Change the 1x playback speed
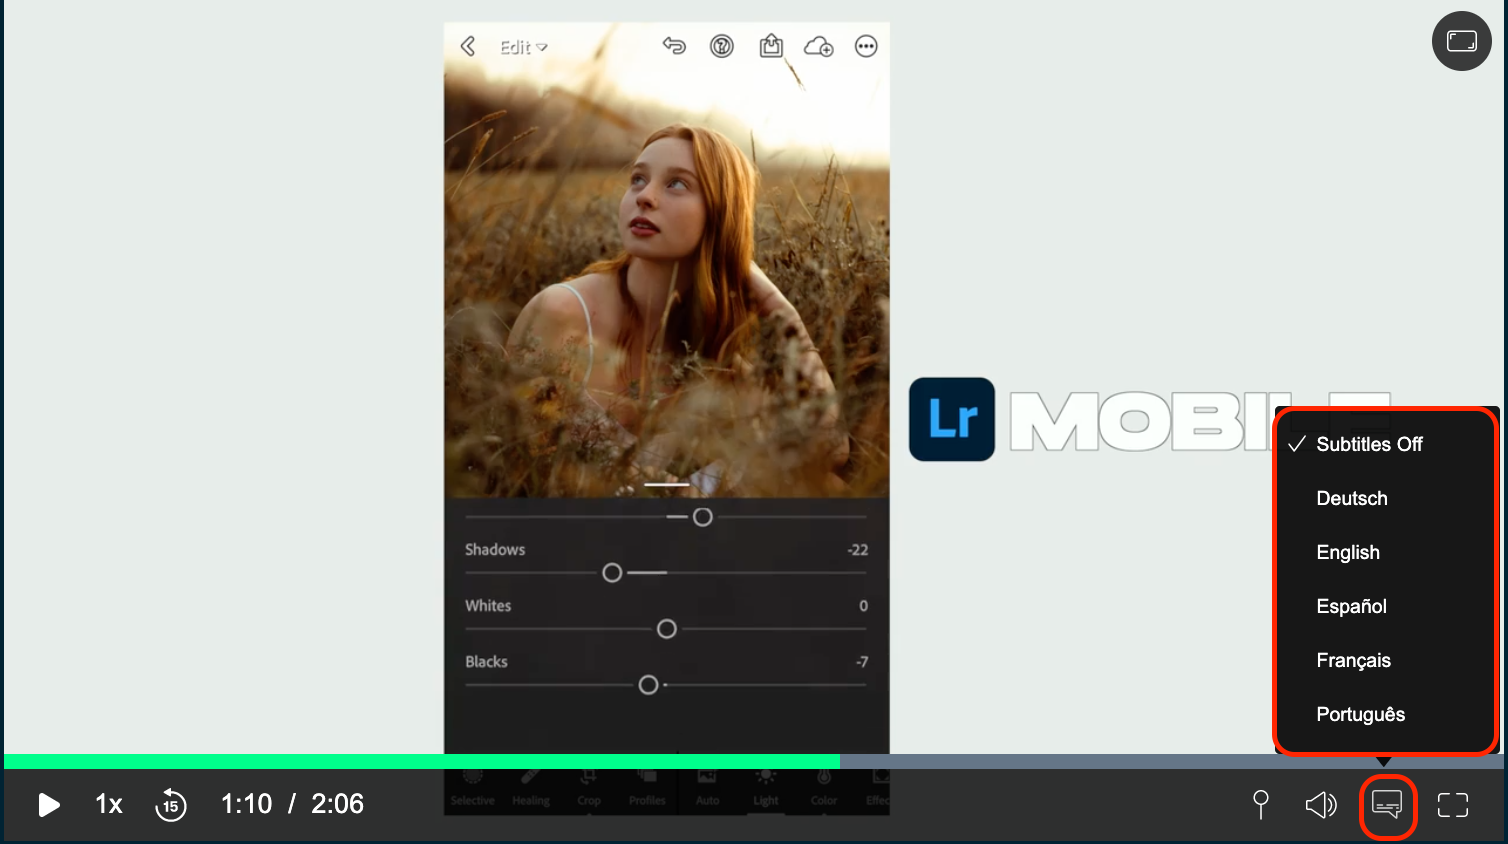The height and width of the screenshot is (844, 1508). pos(109,804)
